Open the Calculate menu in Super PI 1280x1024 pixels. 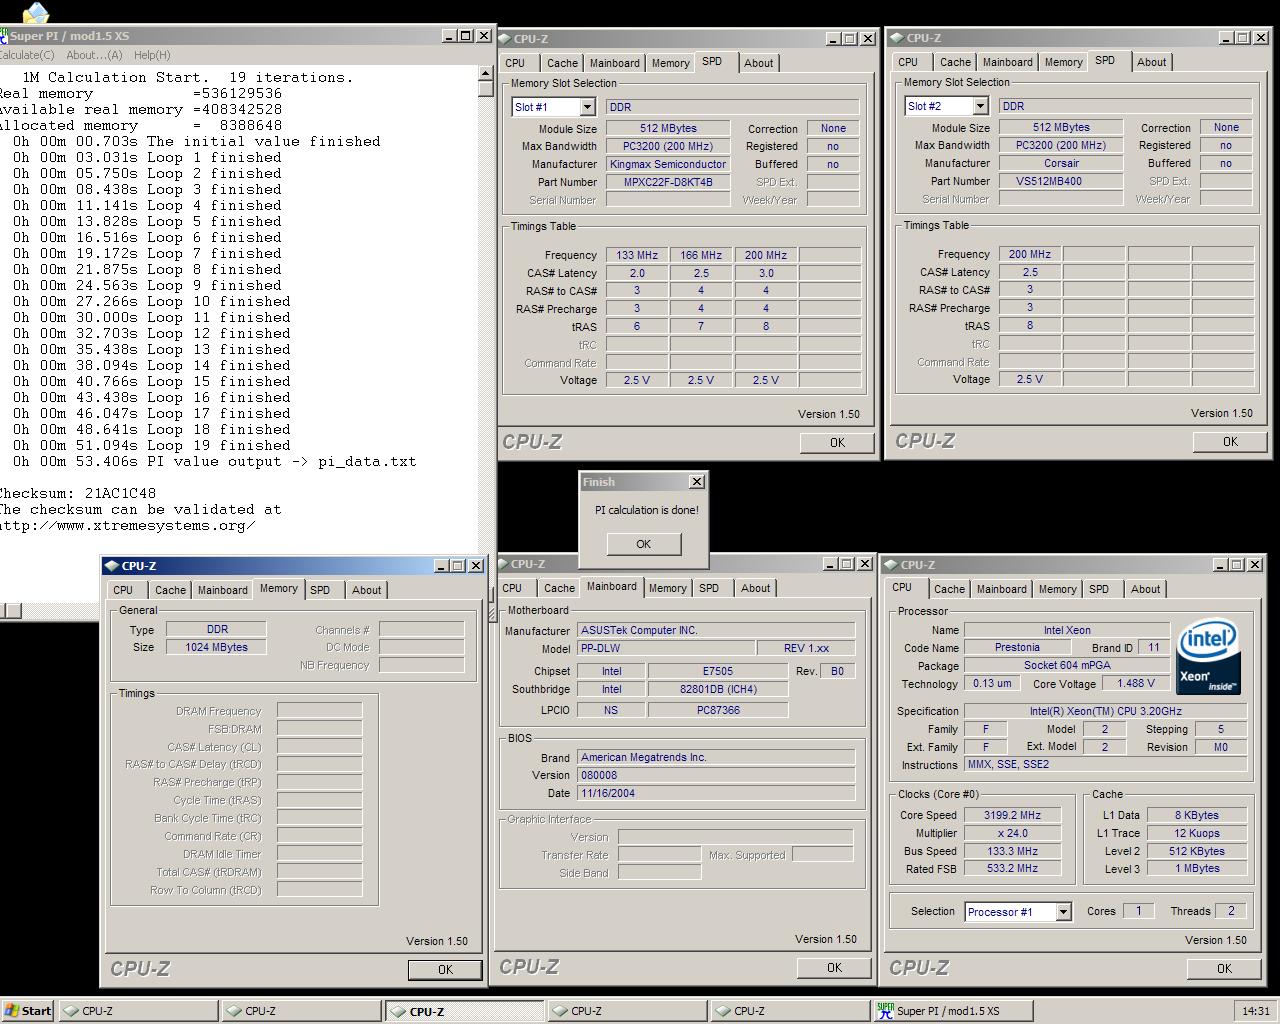point(27,55)
